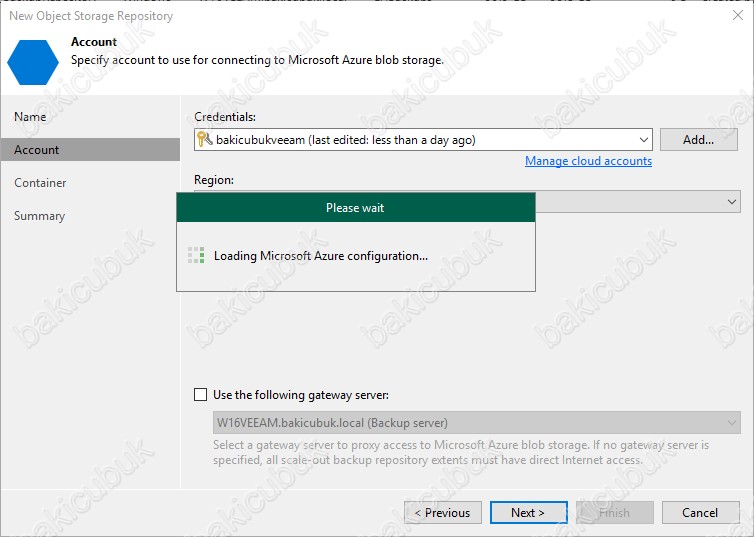Click 'Select a gateway server to proxy access' hint

click(x=461, y=452)
